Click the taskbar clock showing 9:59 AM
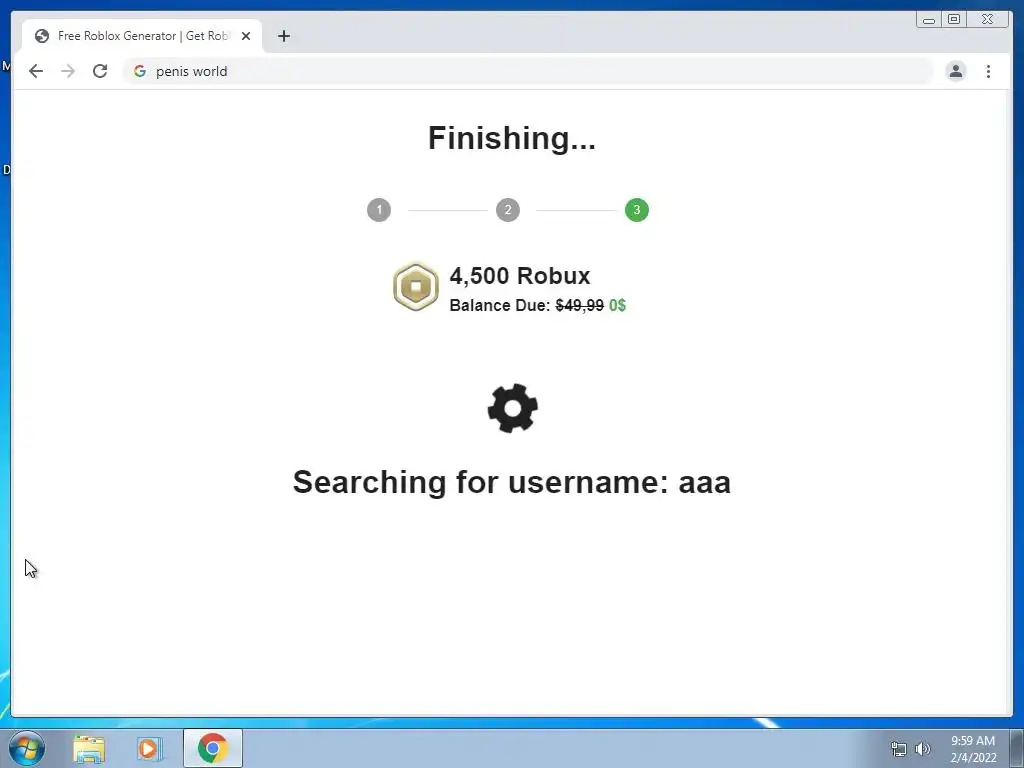 973,749
